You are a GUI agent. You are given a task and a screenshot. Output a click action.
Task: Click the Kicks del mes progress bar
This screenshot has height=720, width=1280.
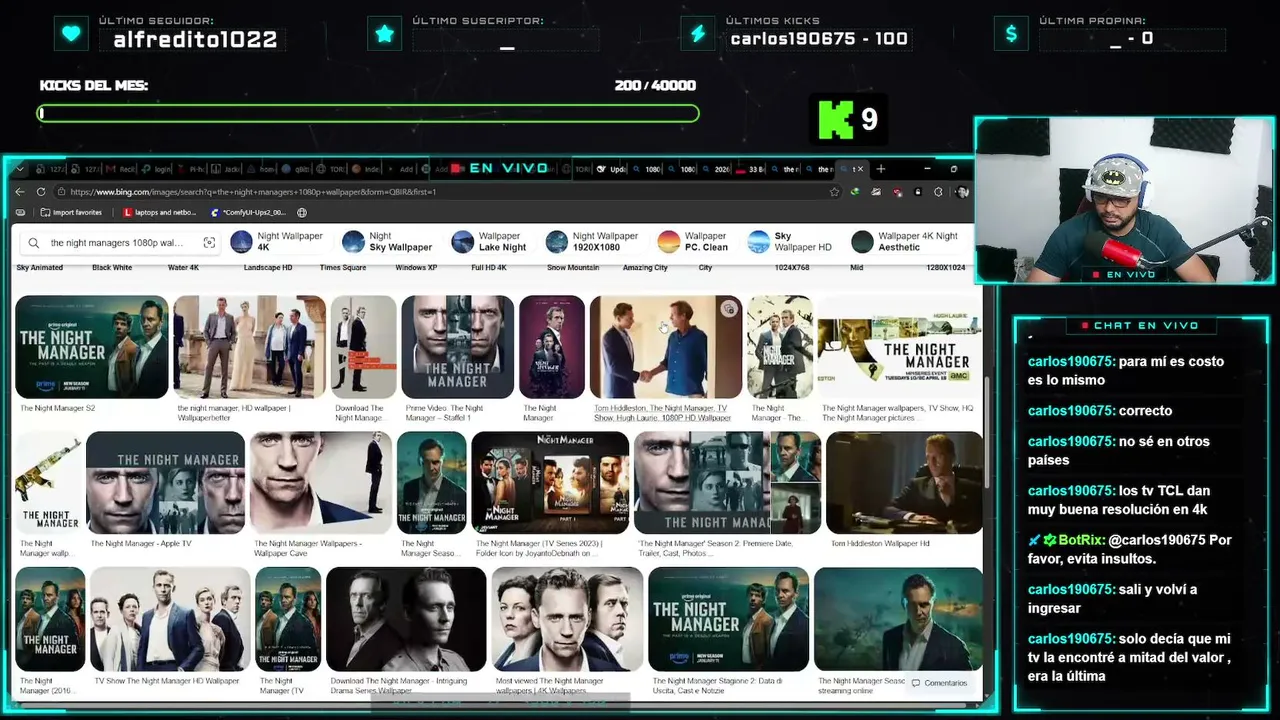368,114
